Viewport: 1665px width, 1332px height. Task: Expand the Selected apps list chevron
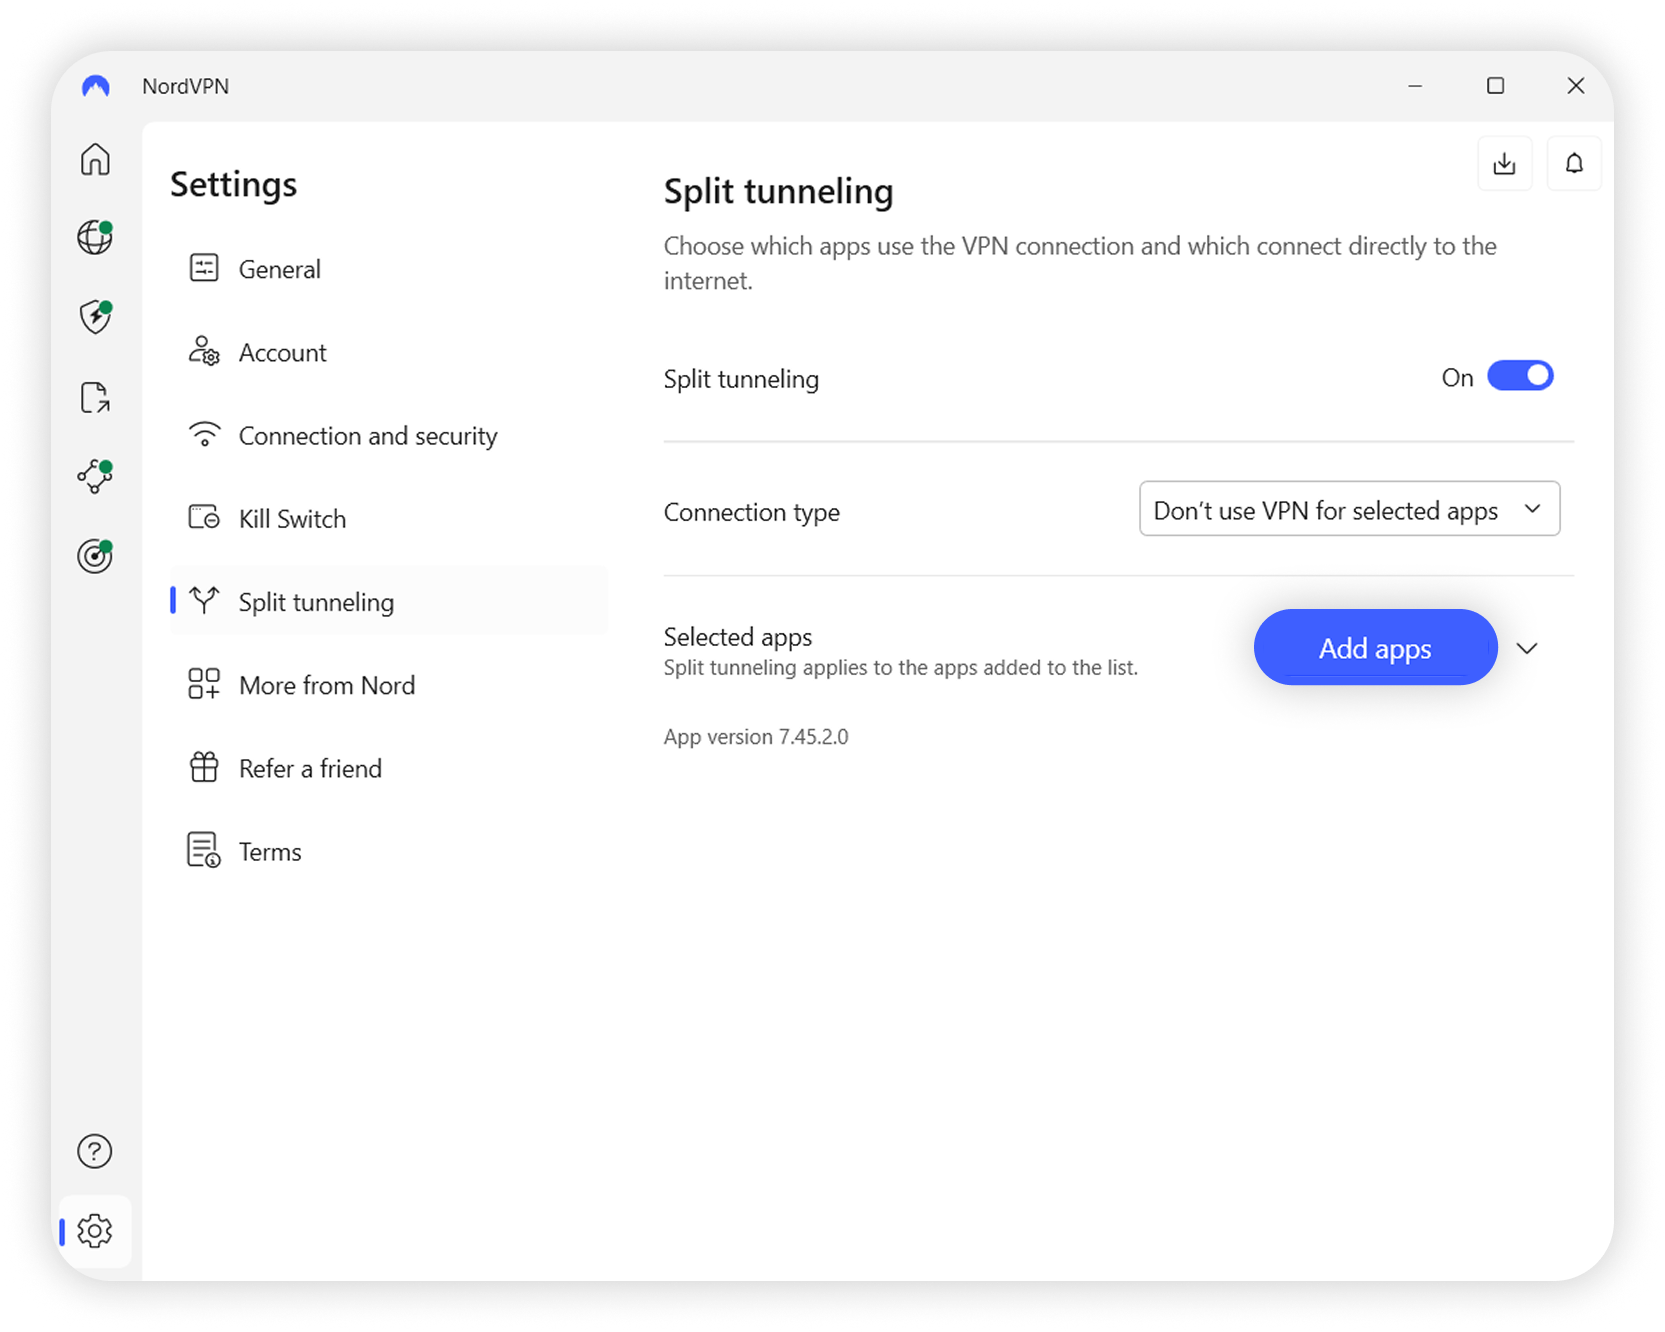coord(1528,648)
